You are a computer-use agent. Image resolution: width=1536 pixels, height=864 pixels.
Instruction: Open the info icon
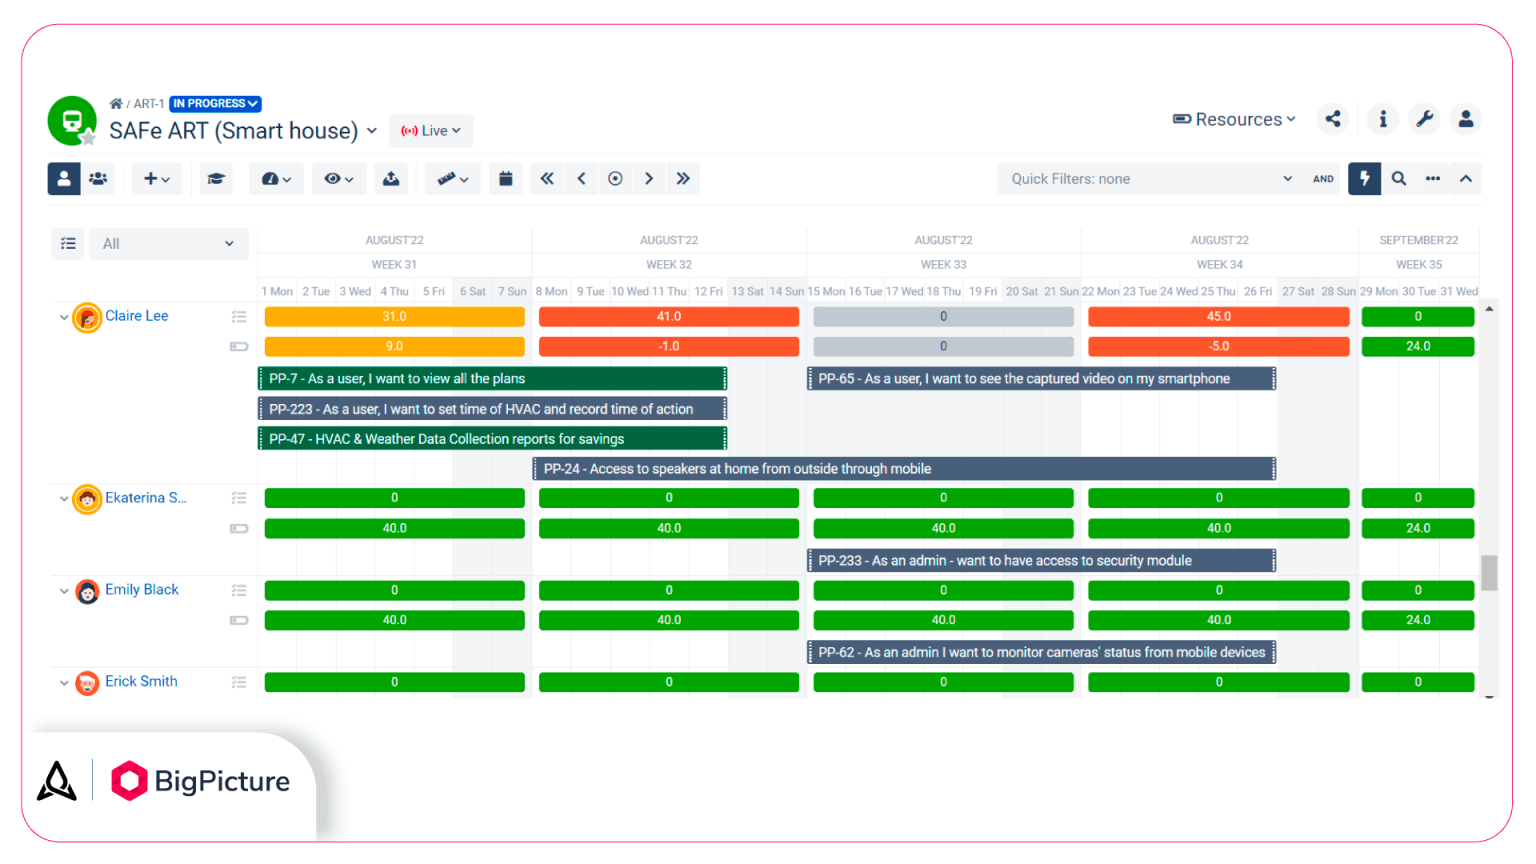[1383, 119]
